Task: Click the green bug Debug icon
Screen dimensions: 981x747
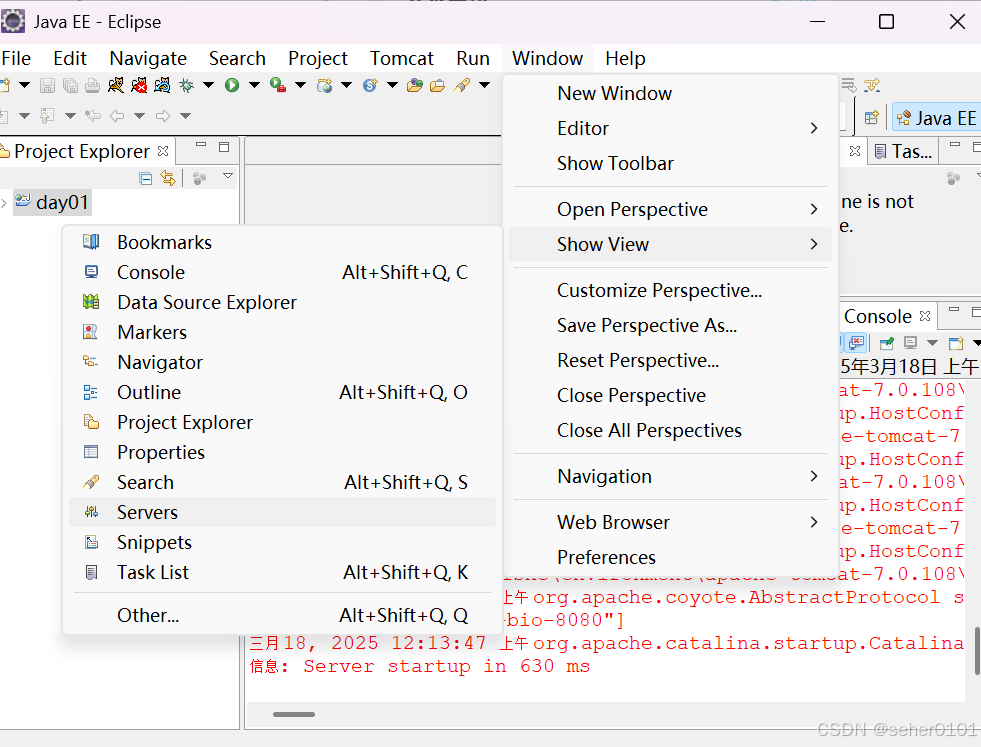Action: tap(186, 84)
